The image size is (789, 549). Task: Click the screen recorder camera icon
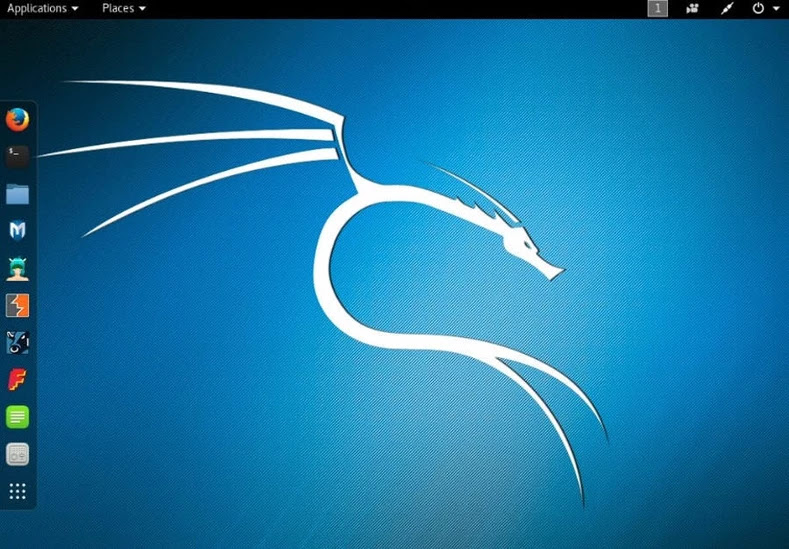pos(692,9)
